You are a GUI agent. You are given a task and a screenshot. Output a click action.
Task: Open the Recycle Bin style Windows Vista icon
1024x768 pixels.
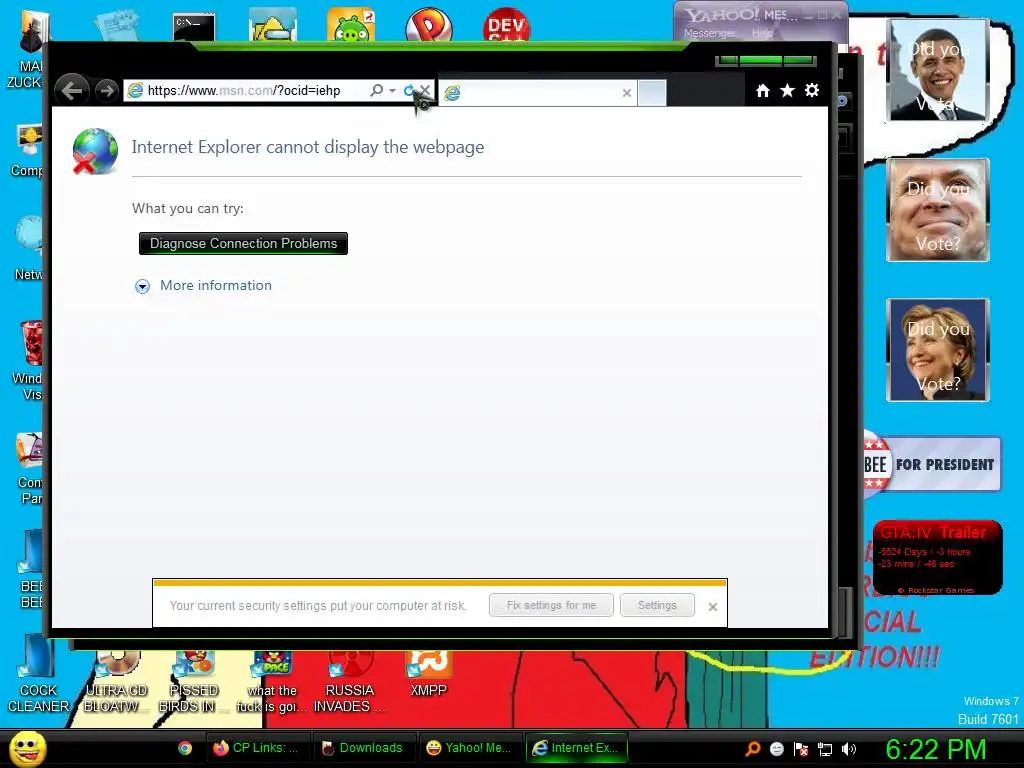tap(27, 360)
